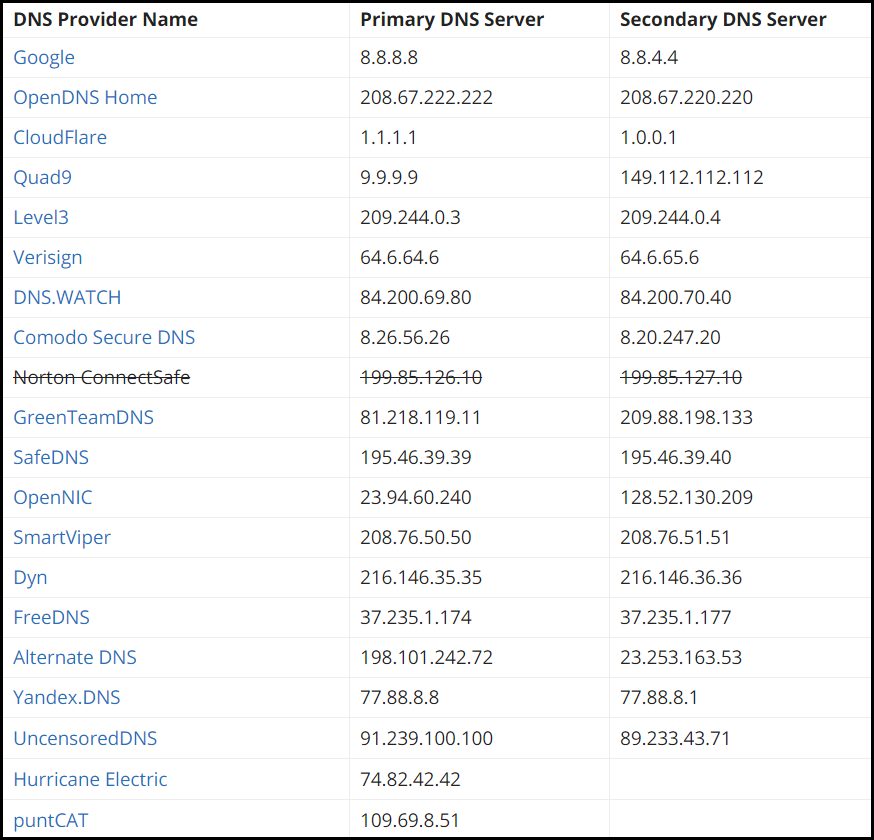Select DNS.WATCH primary address 84.200.69.80
Image resolution: width=874 pixels, height=840 pixels.
pyautogui.click(x=416, y=298)
